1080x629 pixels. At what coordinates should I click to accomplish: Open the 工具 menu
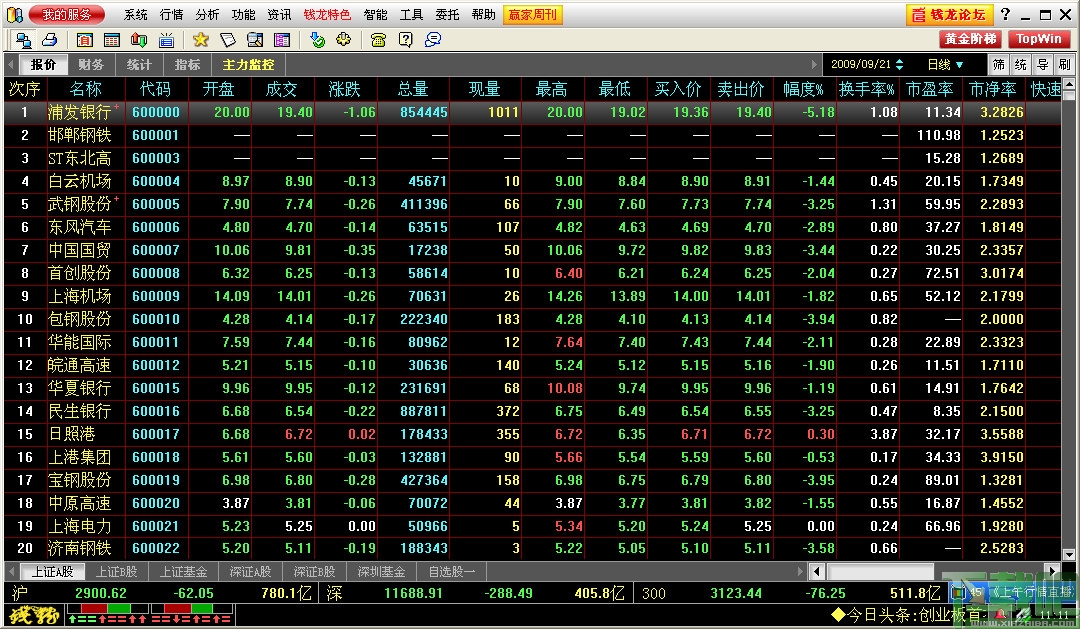pos(411,14)
